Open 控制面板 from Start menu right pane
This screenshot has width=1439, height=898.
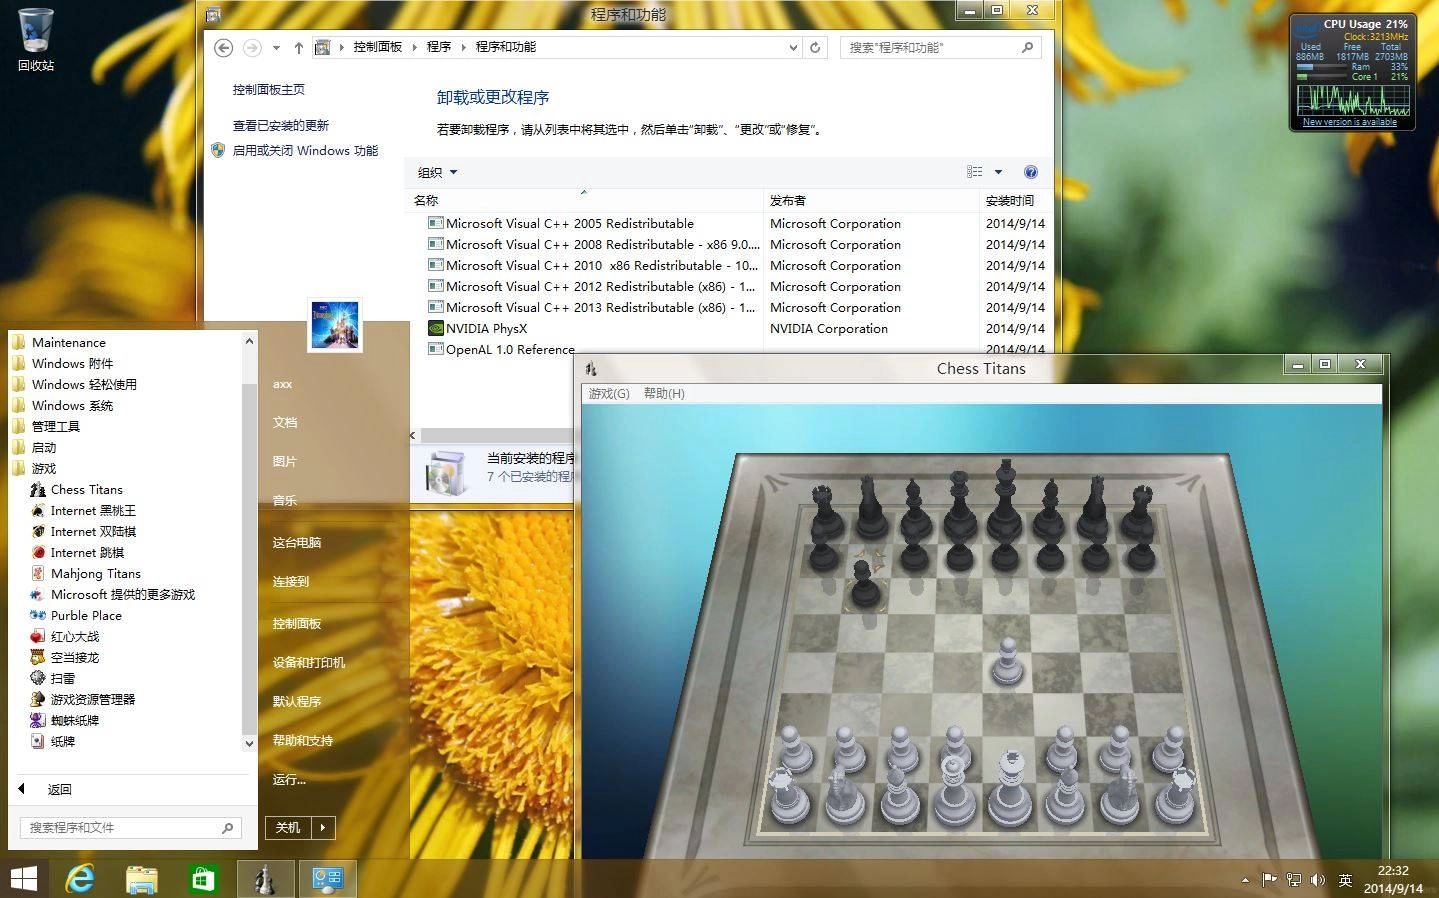(297, 623)
